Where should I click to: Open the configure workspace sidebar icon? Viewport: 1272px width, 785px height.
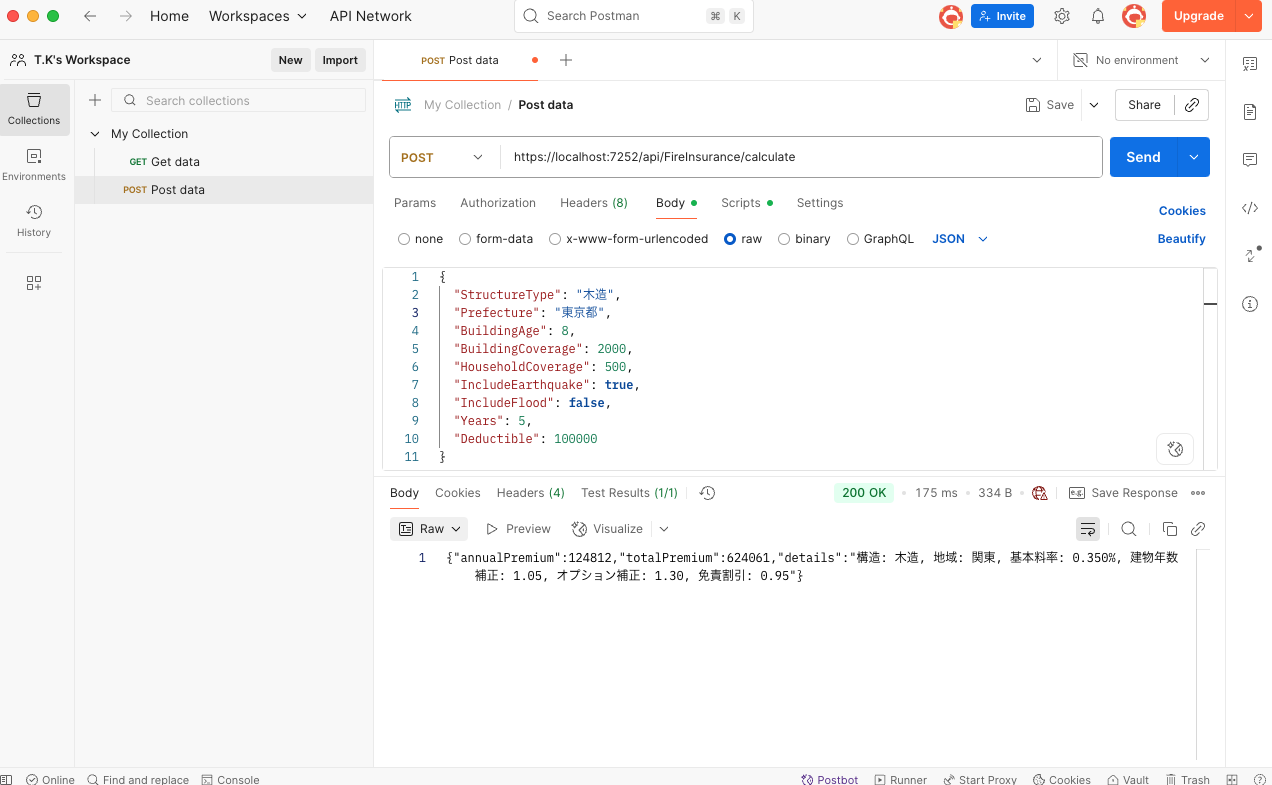(x=34, y=283)
